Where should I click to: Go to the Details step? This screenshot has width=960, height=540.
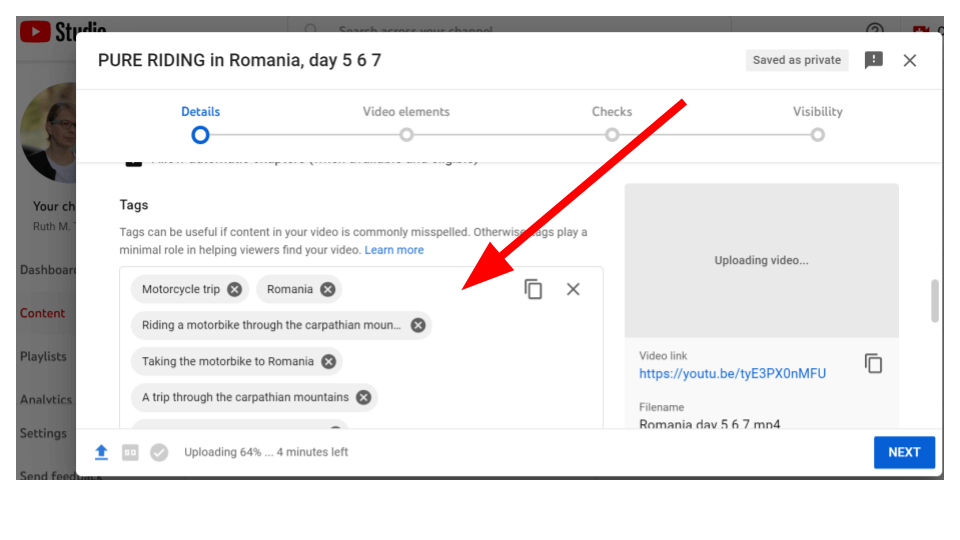point(200,111)
